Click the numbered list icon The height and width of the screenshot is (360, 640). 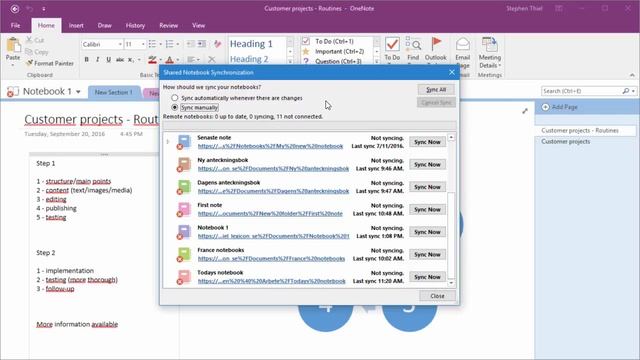point(169,44)
